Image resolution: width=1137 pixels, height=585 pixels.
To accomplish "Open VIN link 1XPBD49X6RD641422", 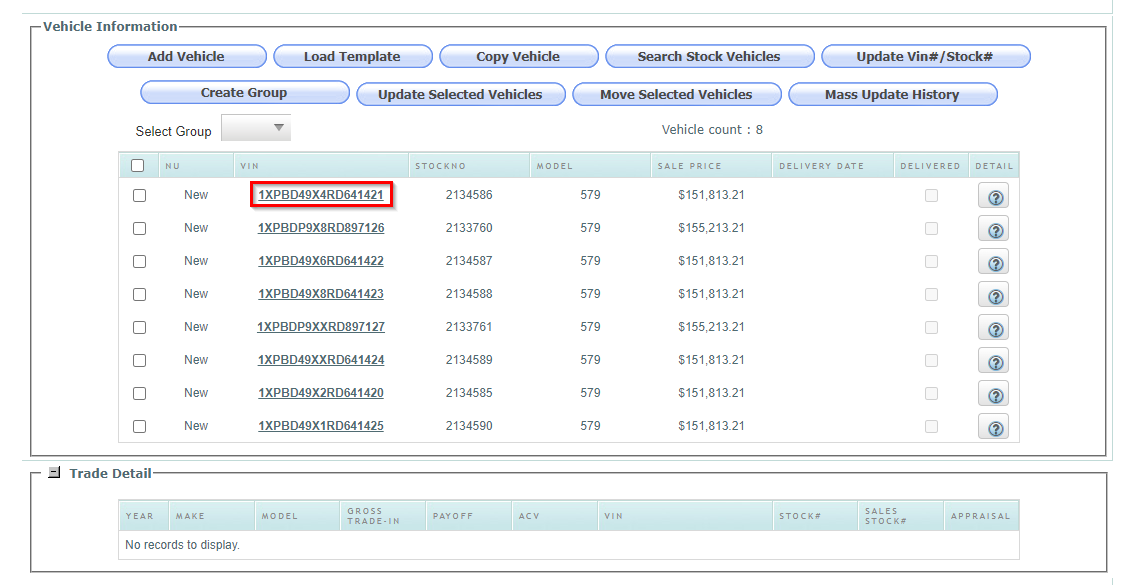I will click(321, 261).
